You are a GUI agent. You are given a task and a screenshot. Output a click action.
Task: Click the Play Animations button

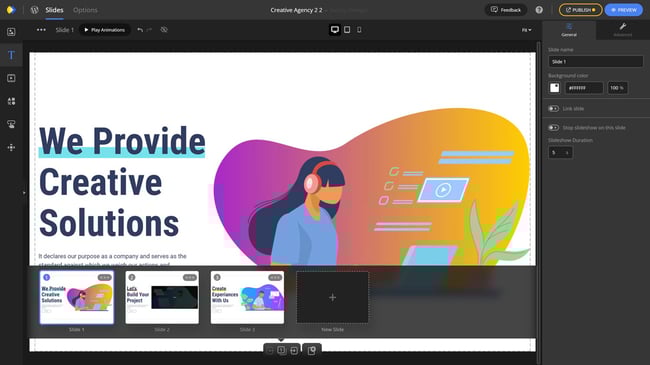(x=104, y=30)
